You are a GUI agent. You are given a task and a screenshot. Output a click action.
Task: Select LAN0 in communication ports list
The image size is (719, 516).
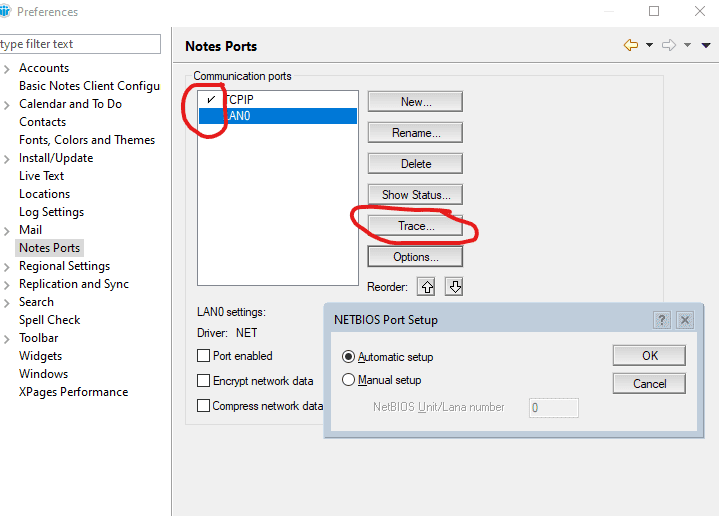(277, 116)
